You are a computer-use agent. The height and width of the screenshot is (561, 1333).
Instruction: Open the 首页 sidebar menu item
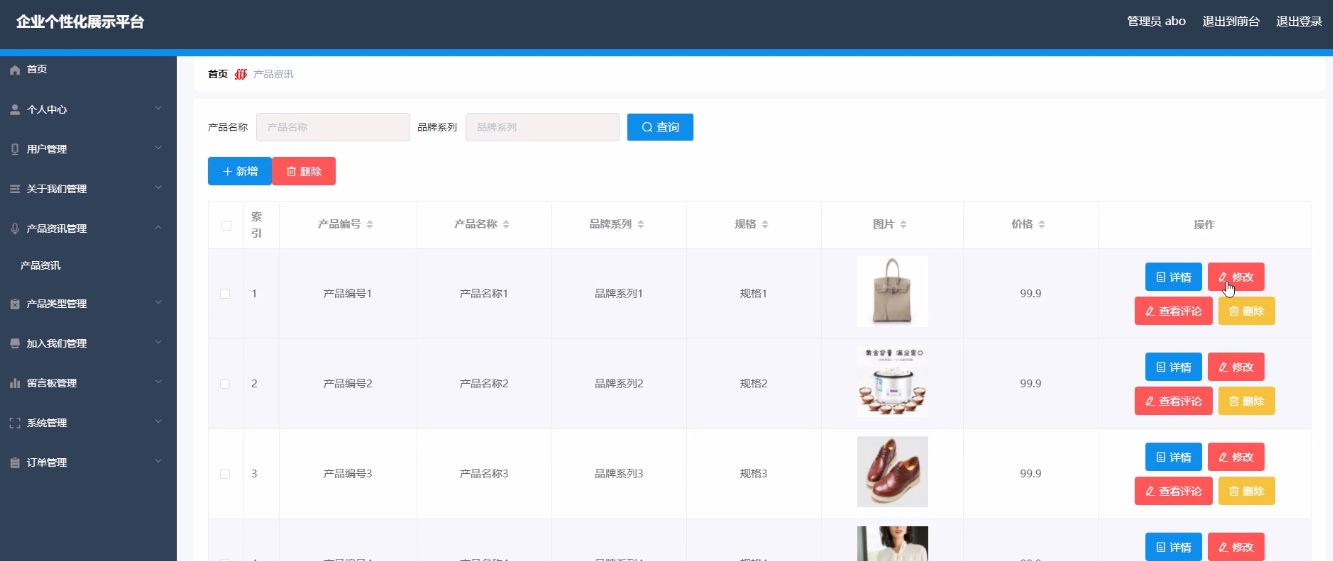coord(88,70)
